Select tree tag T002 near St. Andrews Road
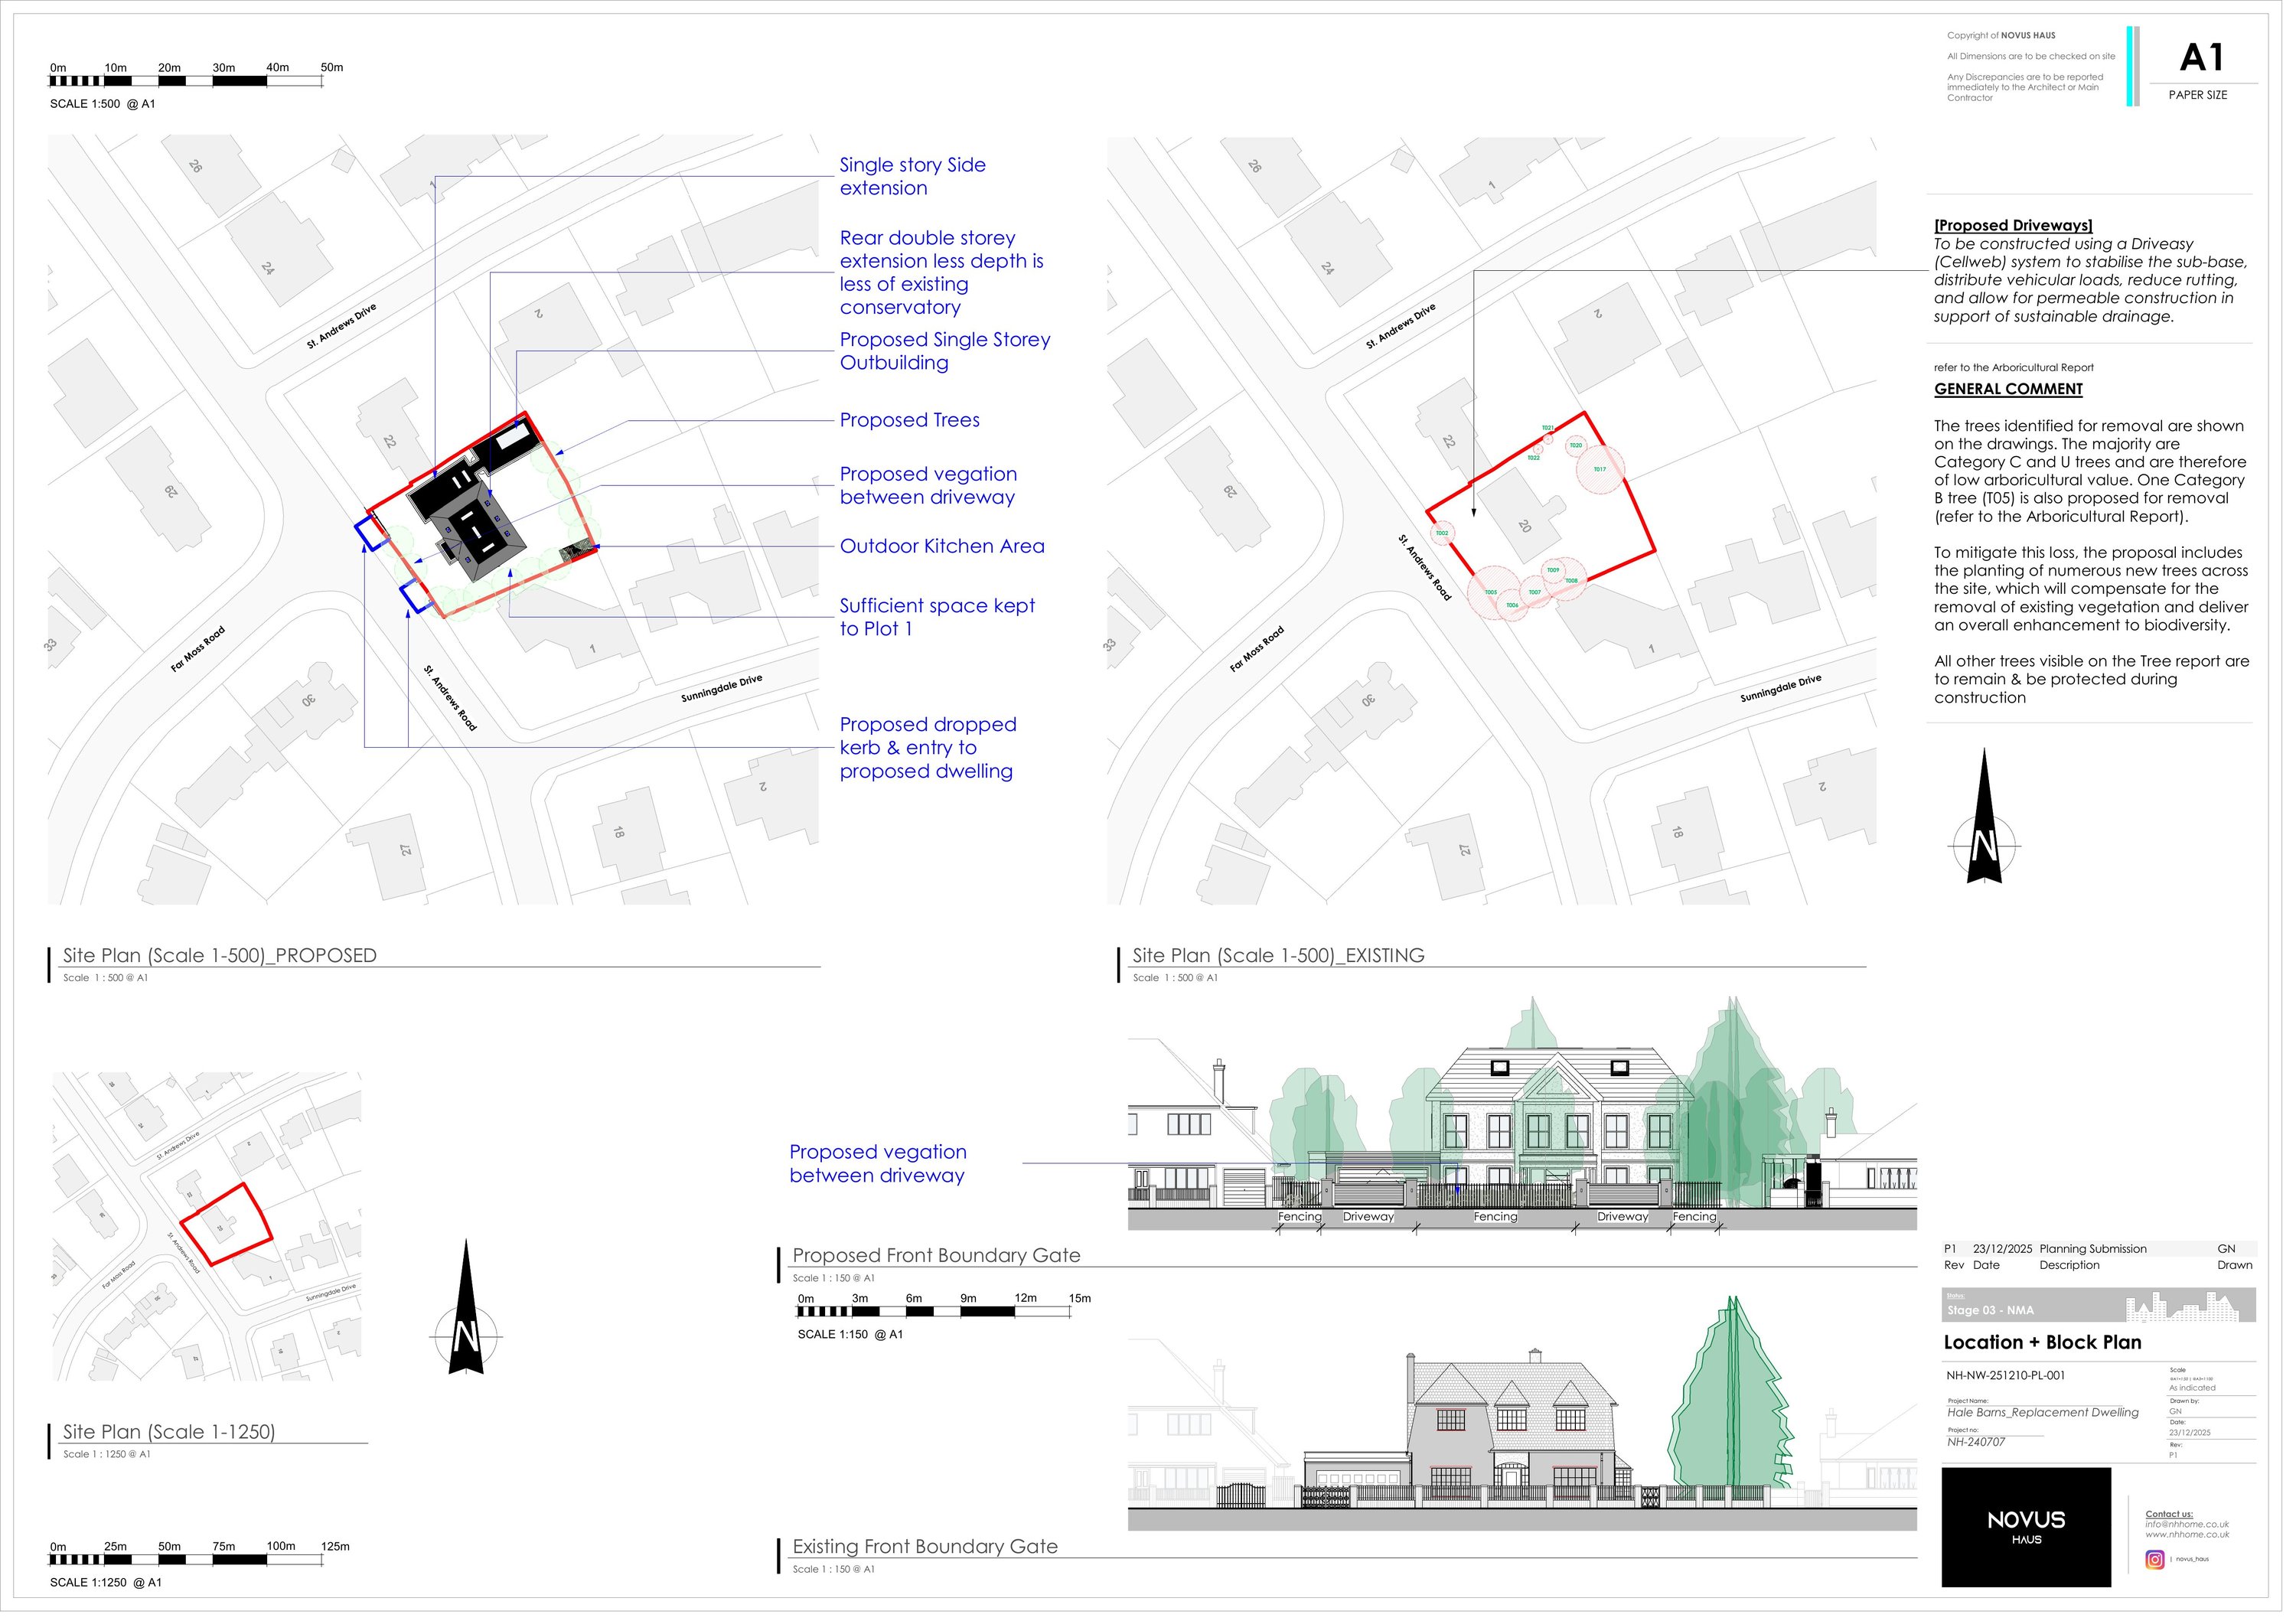The height and width of the screenshot is (1621, 2296). [x=1443, y=533]
